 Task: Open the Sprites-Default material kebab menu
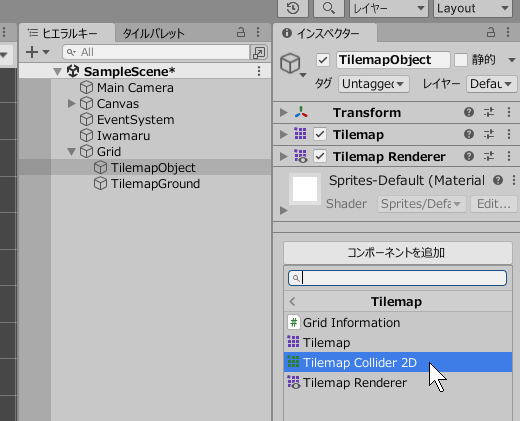pos(514,180)
